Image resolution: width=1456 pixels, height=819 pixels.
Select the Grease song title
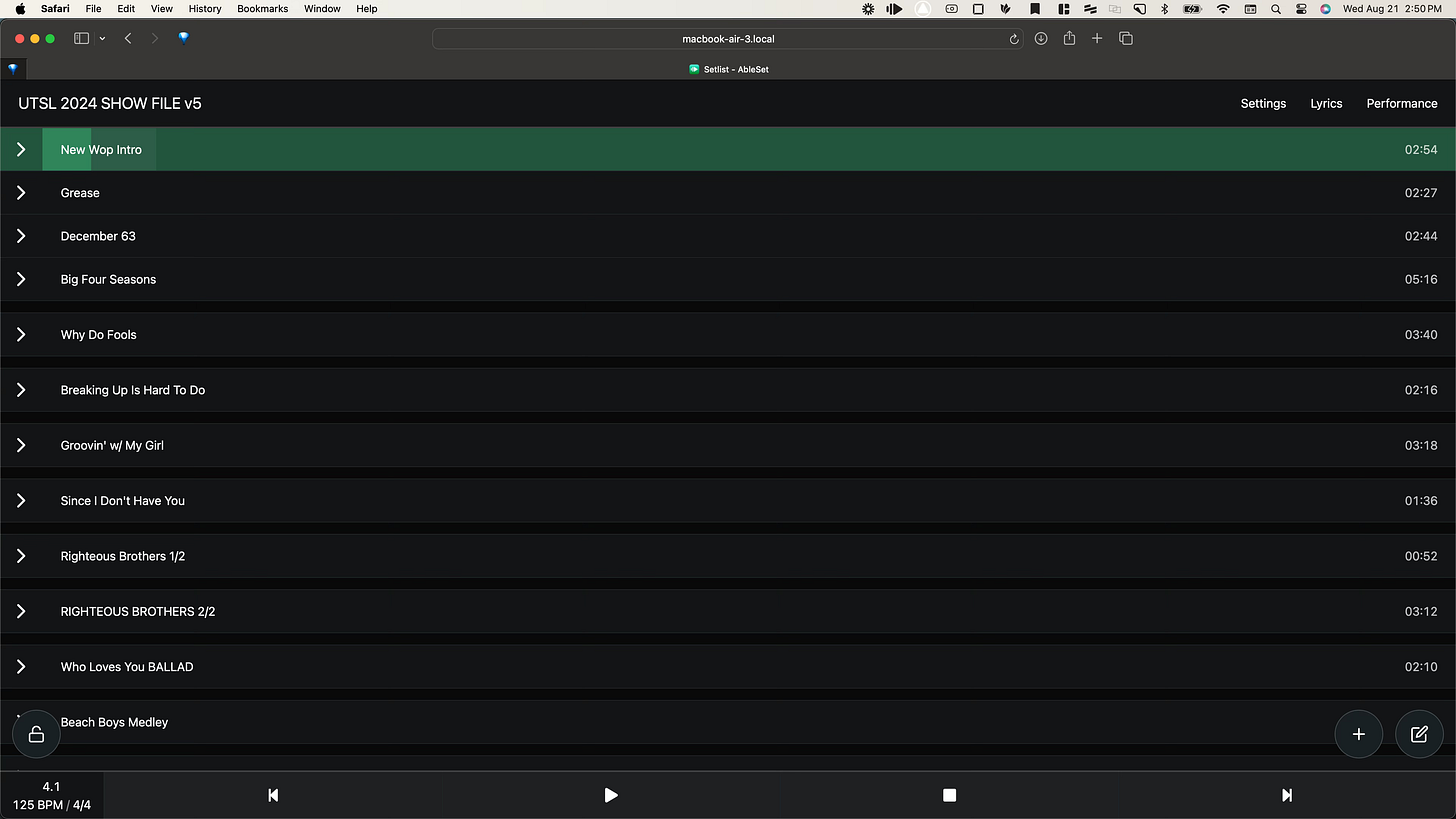[x=80, y=193]
